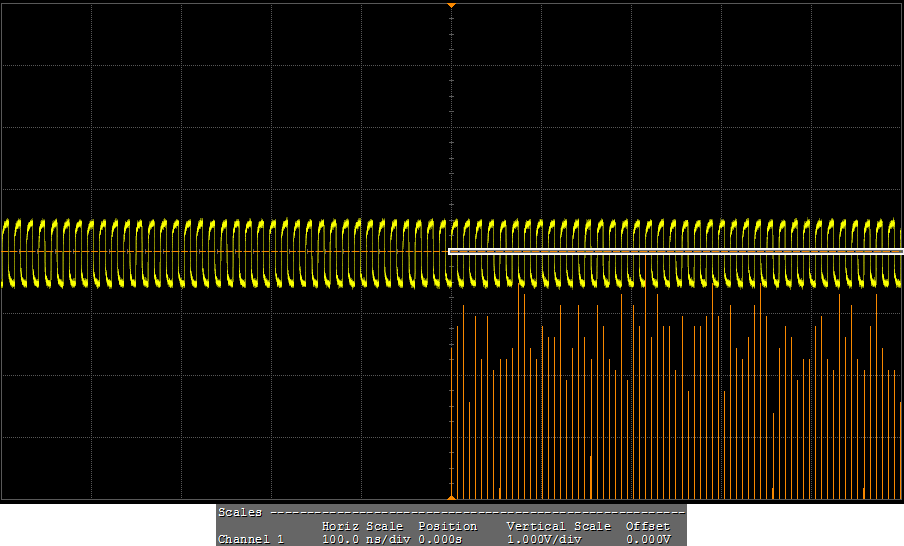Screen dimensions: 904x546
Task: Select the Channel 1 row label
Action: point(251,539)
